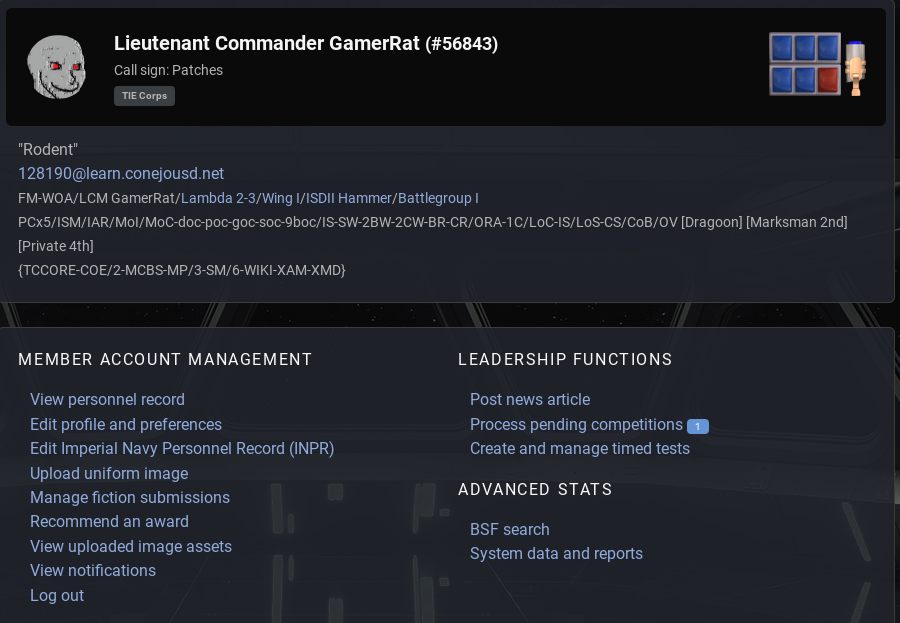Open View uploaded image assets
Screen dimensions: 900x623
[x=131, y=546]
